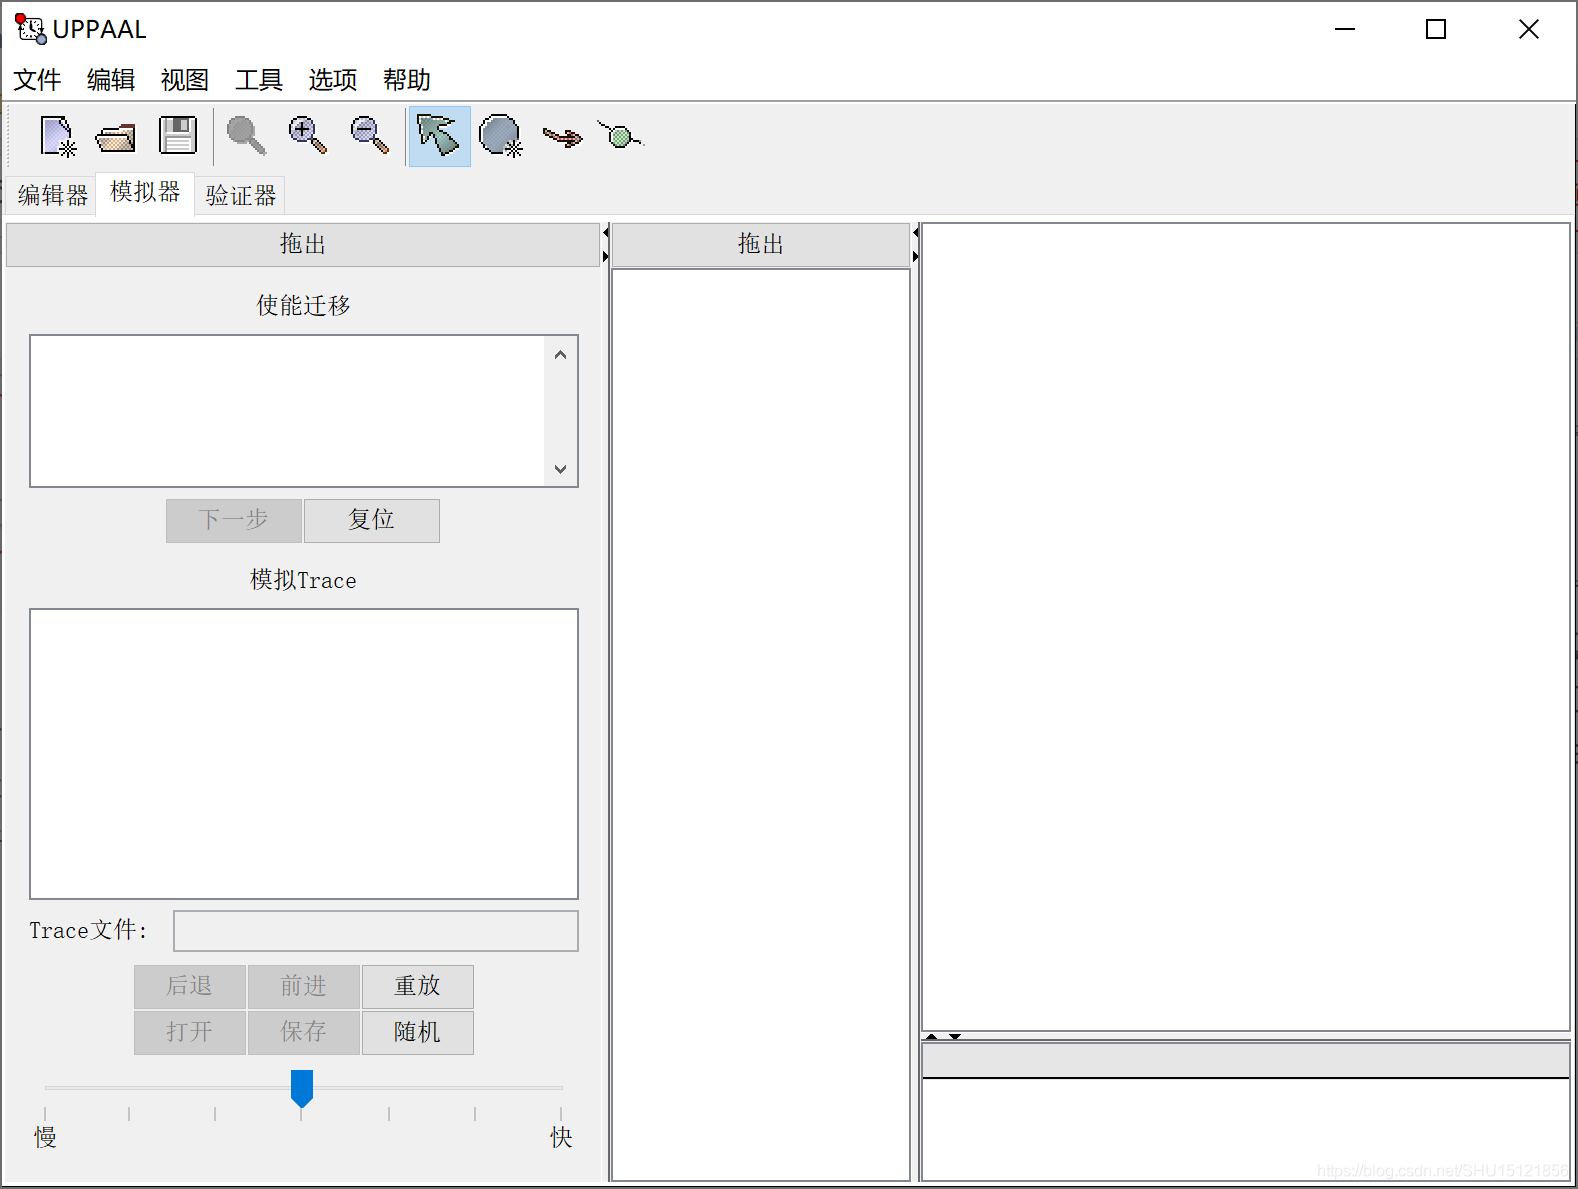Click the UPPAAL application icon in the title bar
The height and width of the screenshot is (1189, 1578).
point(30,29)
